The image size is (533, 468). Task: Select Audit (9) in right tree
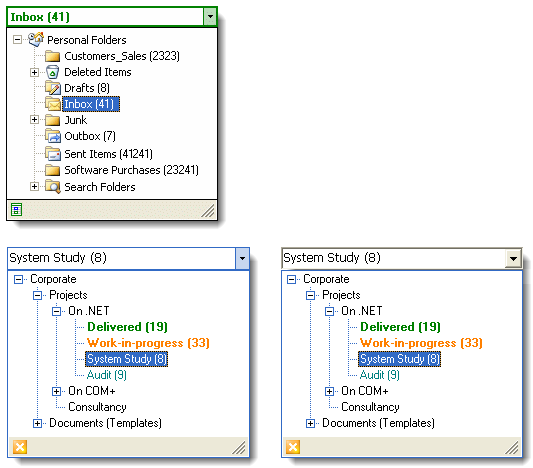click(x=380, y=375)
